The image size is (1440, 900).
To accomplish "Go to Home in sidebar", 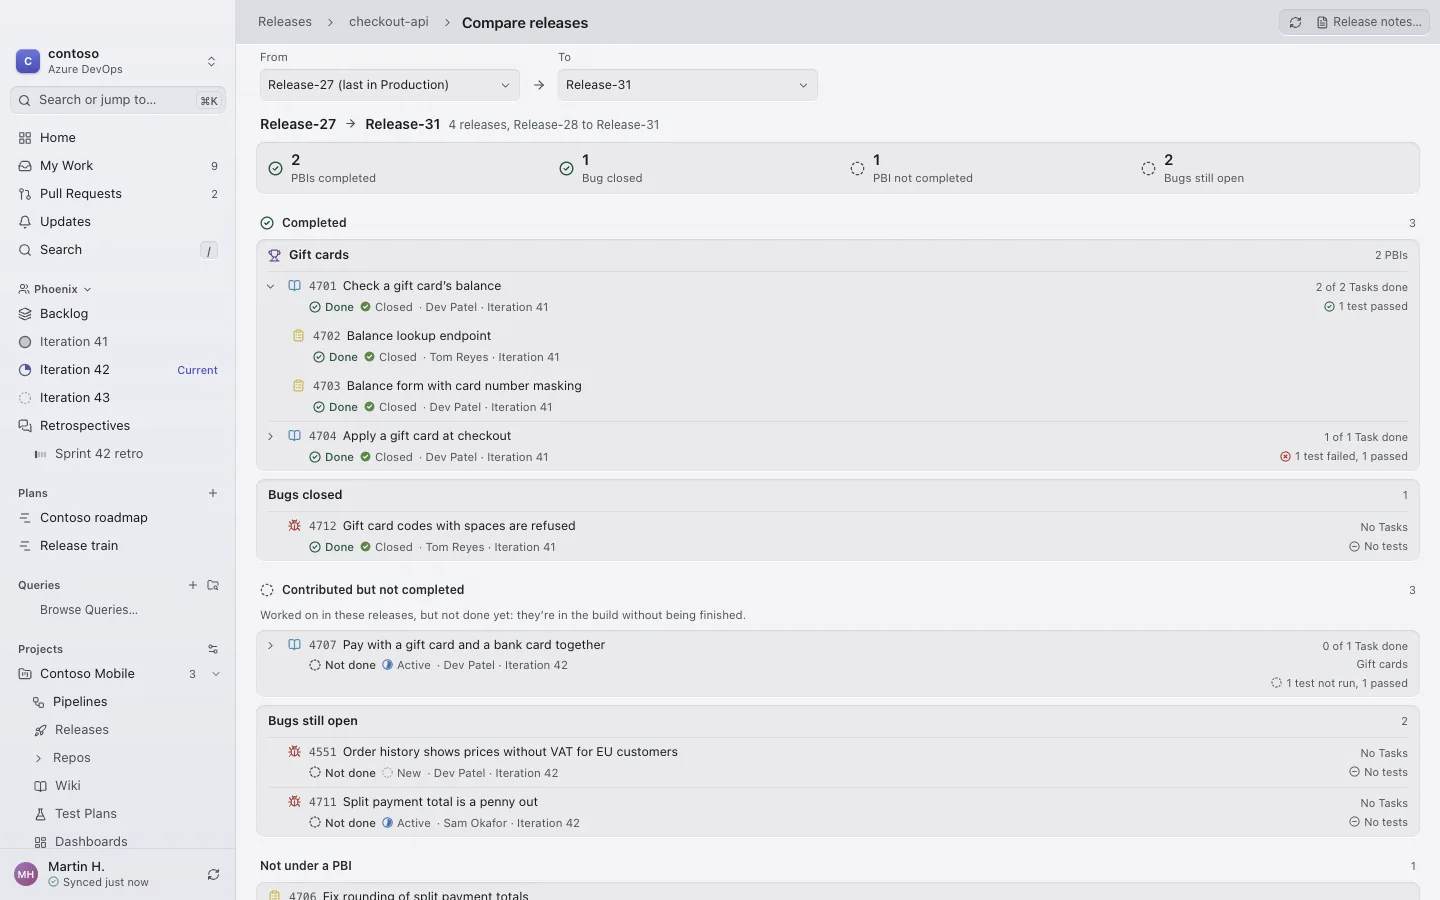I will [118, 138].
